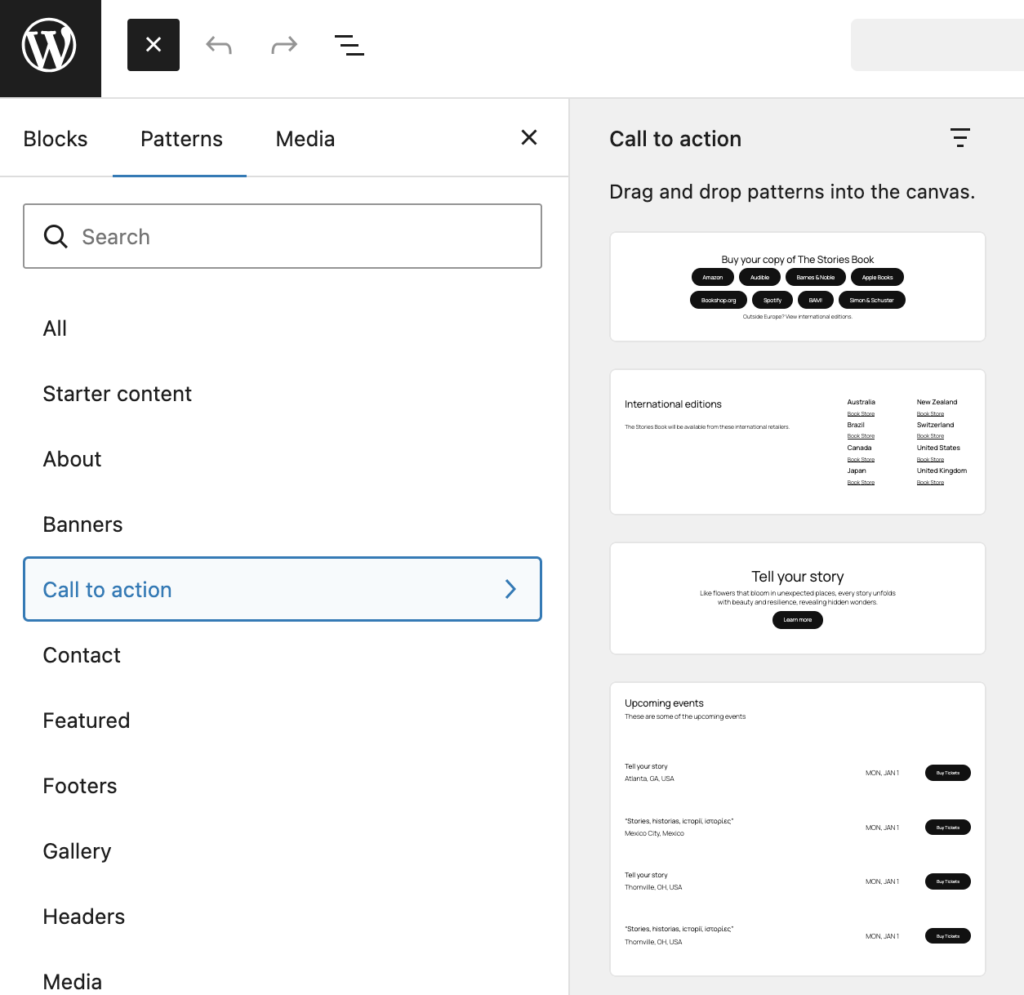Open the Gallery pattern category

(x=77, y=851)
